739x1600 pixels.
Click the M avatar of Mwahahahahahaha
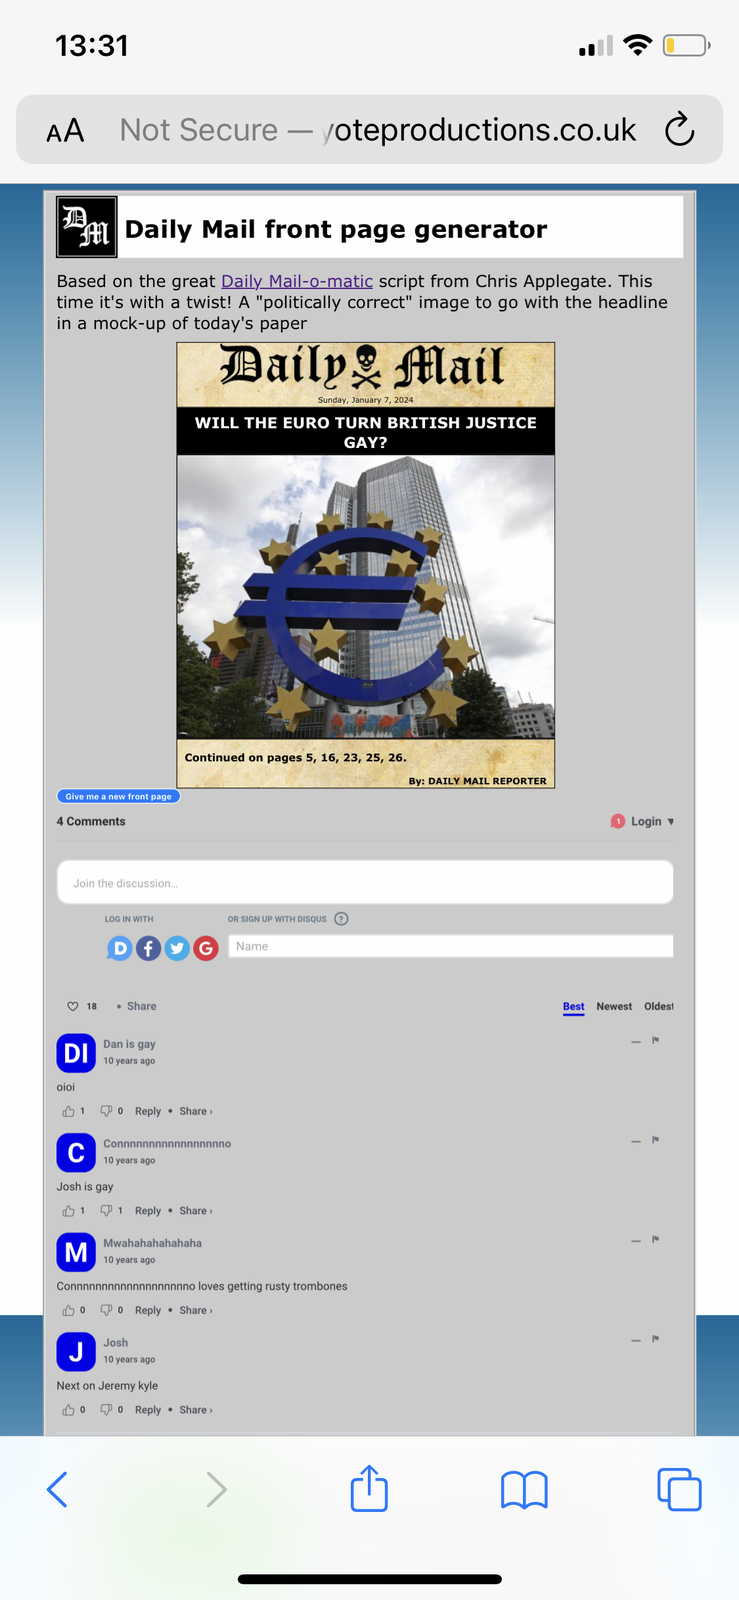coord(76,1252)
